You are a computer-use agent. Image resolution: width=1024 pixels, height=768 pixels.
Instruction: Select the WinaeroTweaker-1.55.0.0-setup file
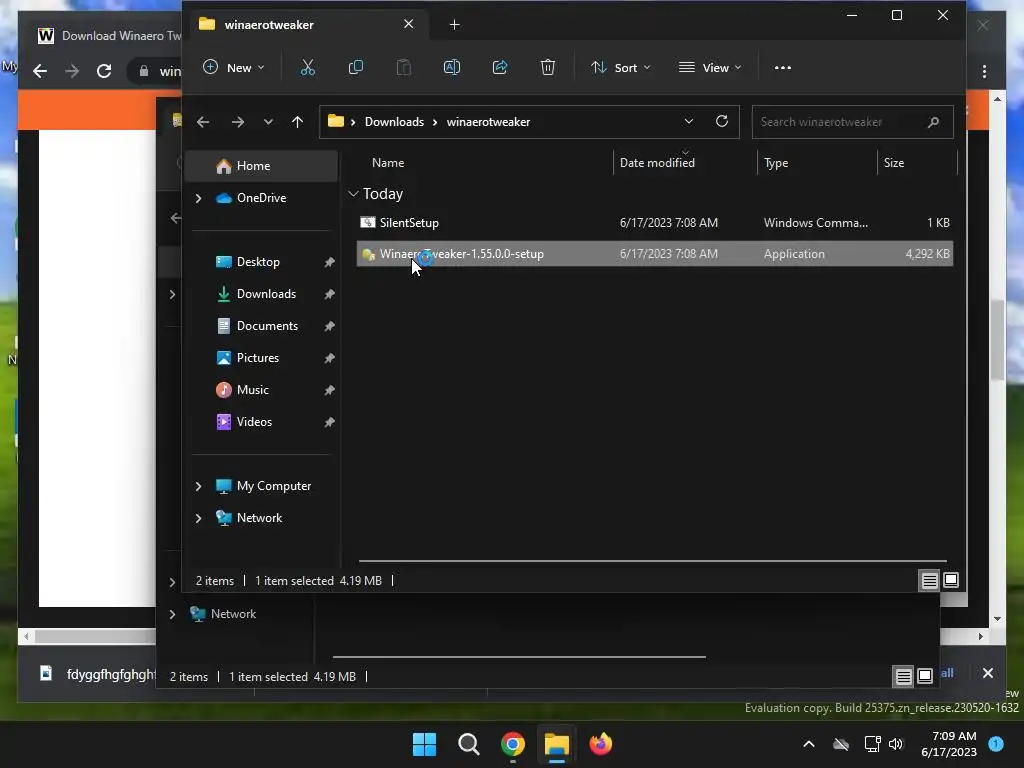(x=654, y=254)
